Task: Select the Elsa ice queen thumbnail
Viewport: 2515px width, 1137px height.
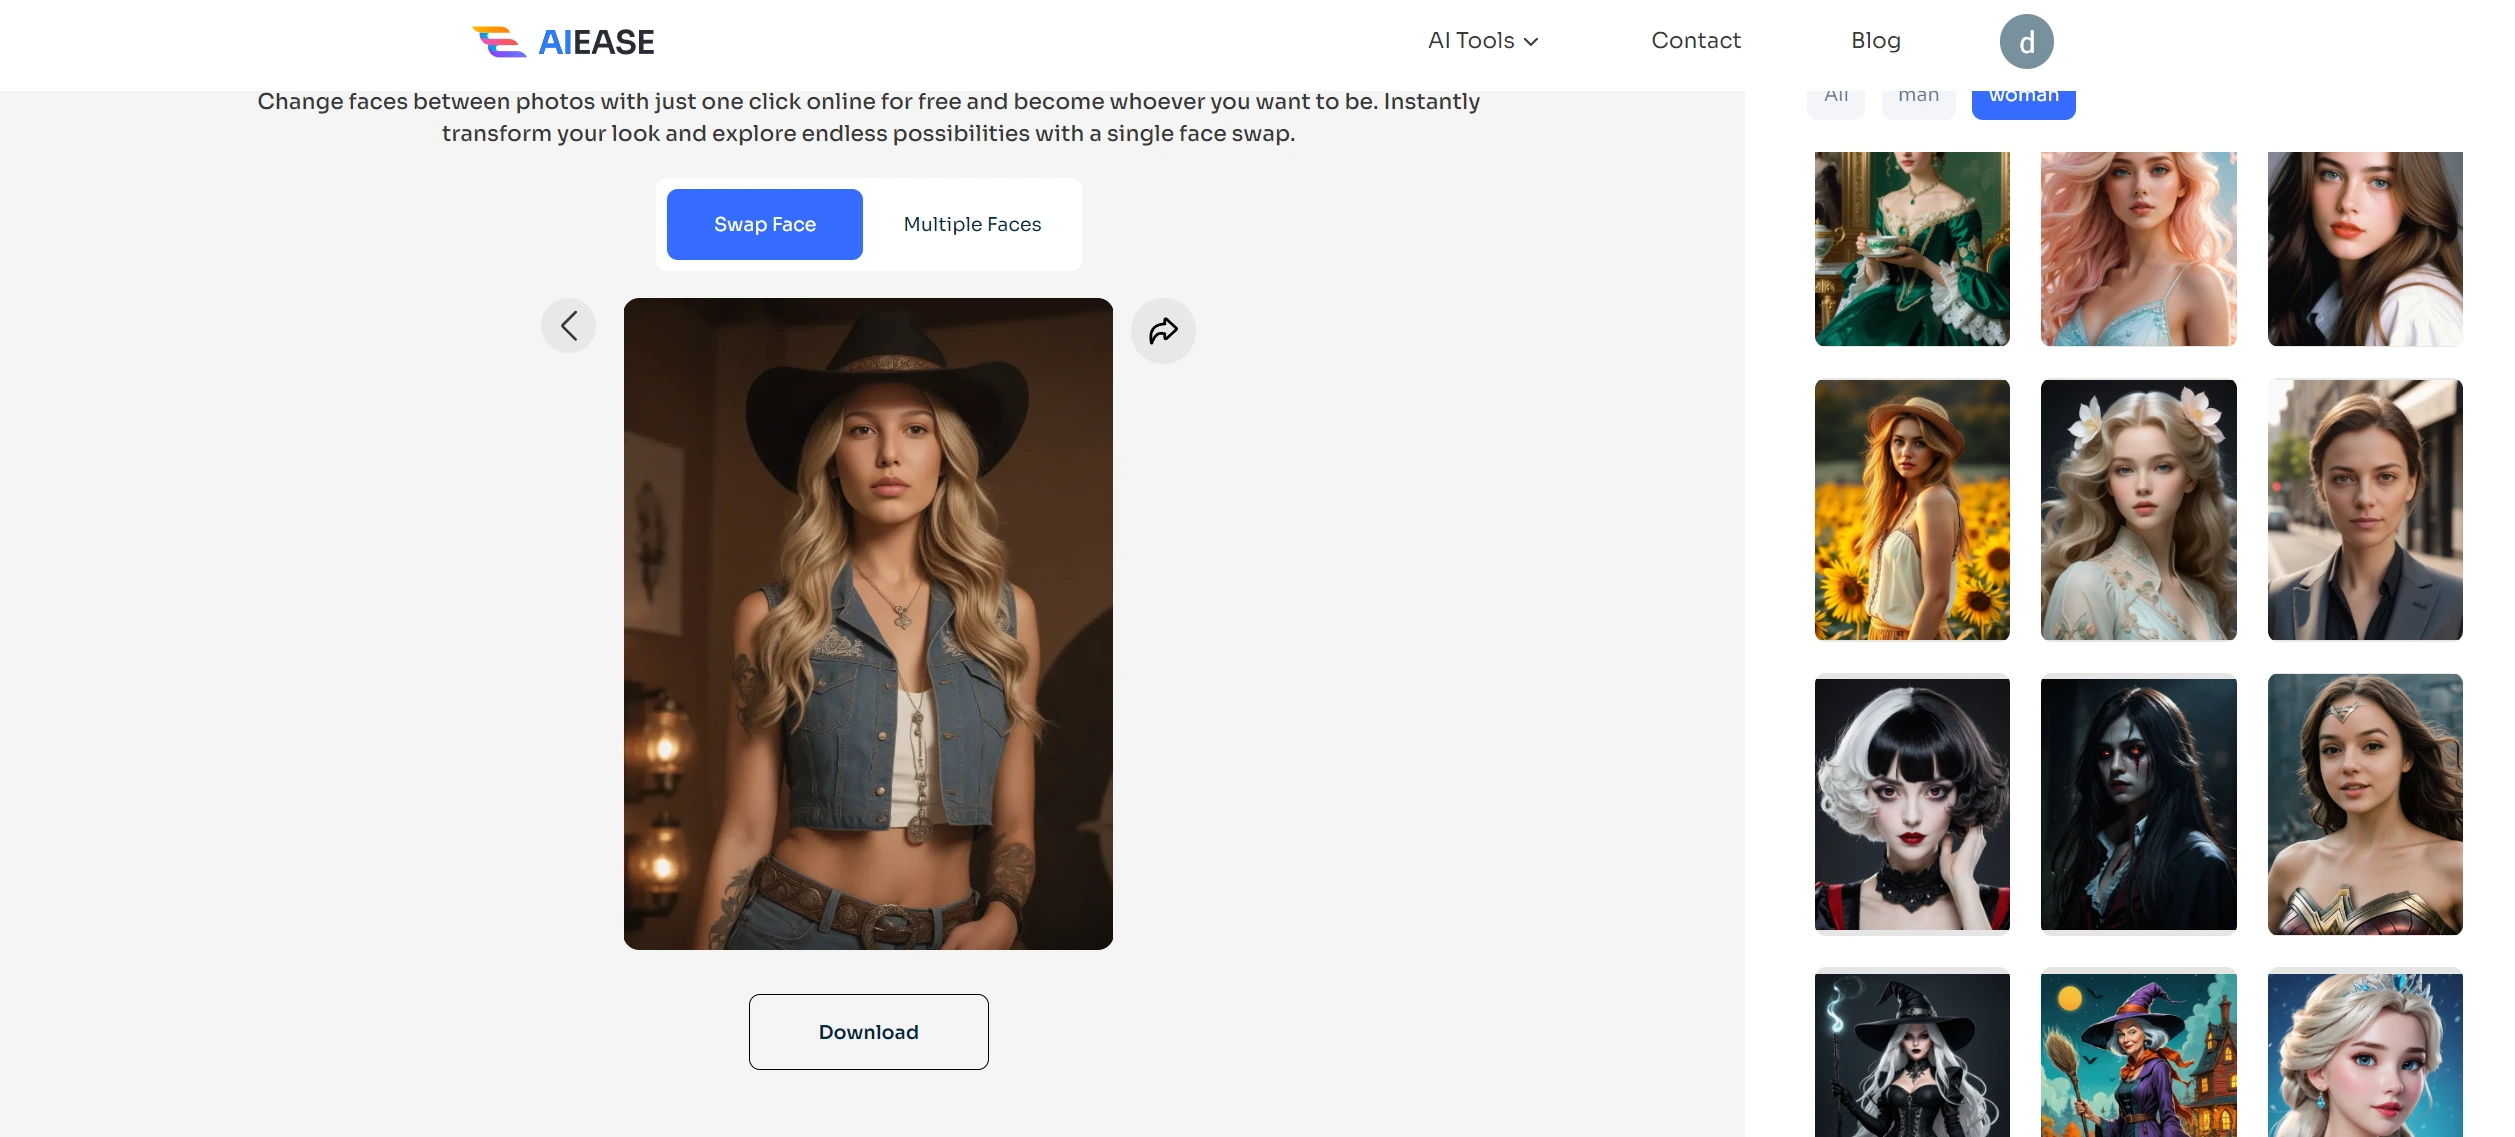Action: pos(2366,1058)
